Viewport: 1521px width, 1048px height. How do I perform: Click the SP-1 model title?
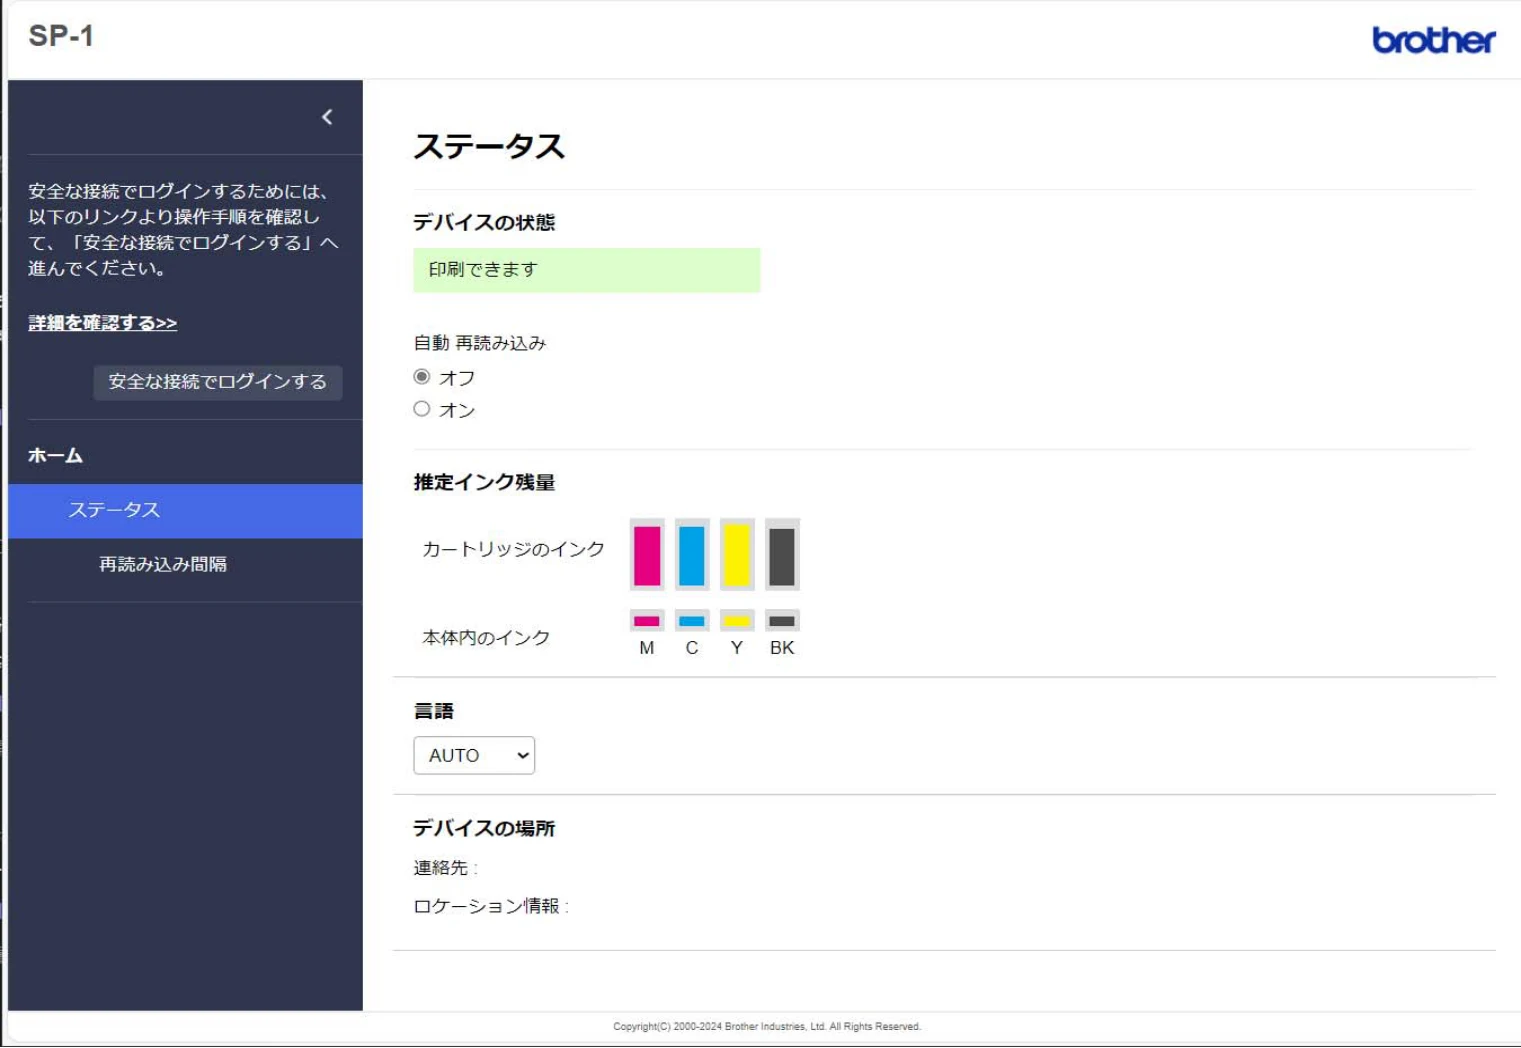pos(61,36)
